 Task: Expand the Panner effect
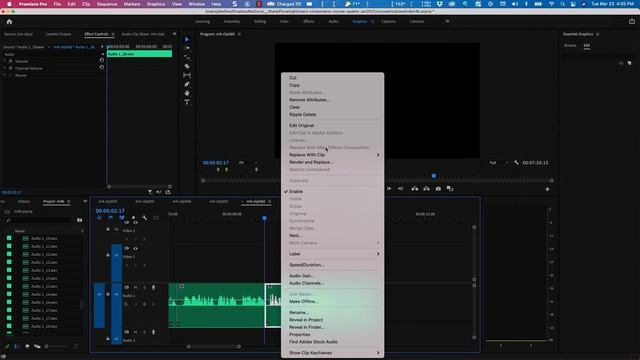[5, 75]
